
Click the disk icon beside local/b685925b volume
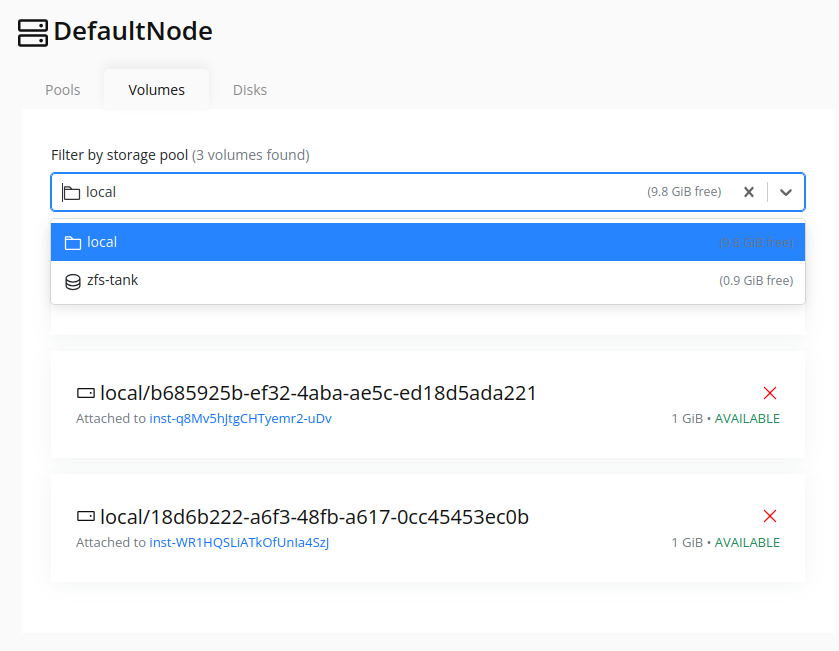click(86, 394)
